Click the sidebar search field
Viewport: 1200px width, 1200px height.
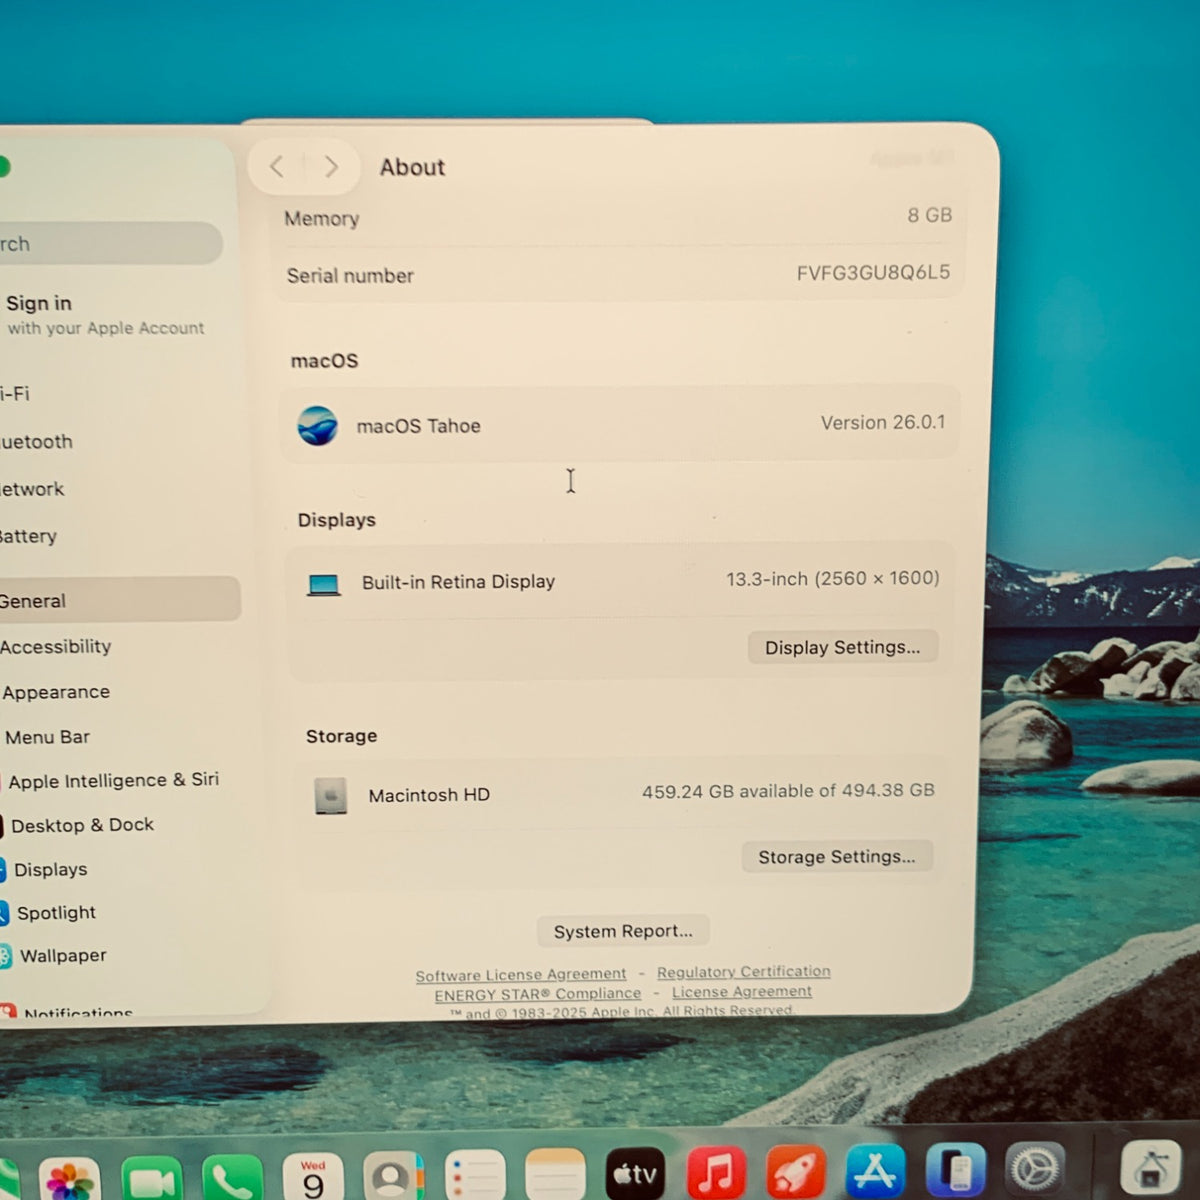110,243
